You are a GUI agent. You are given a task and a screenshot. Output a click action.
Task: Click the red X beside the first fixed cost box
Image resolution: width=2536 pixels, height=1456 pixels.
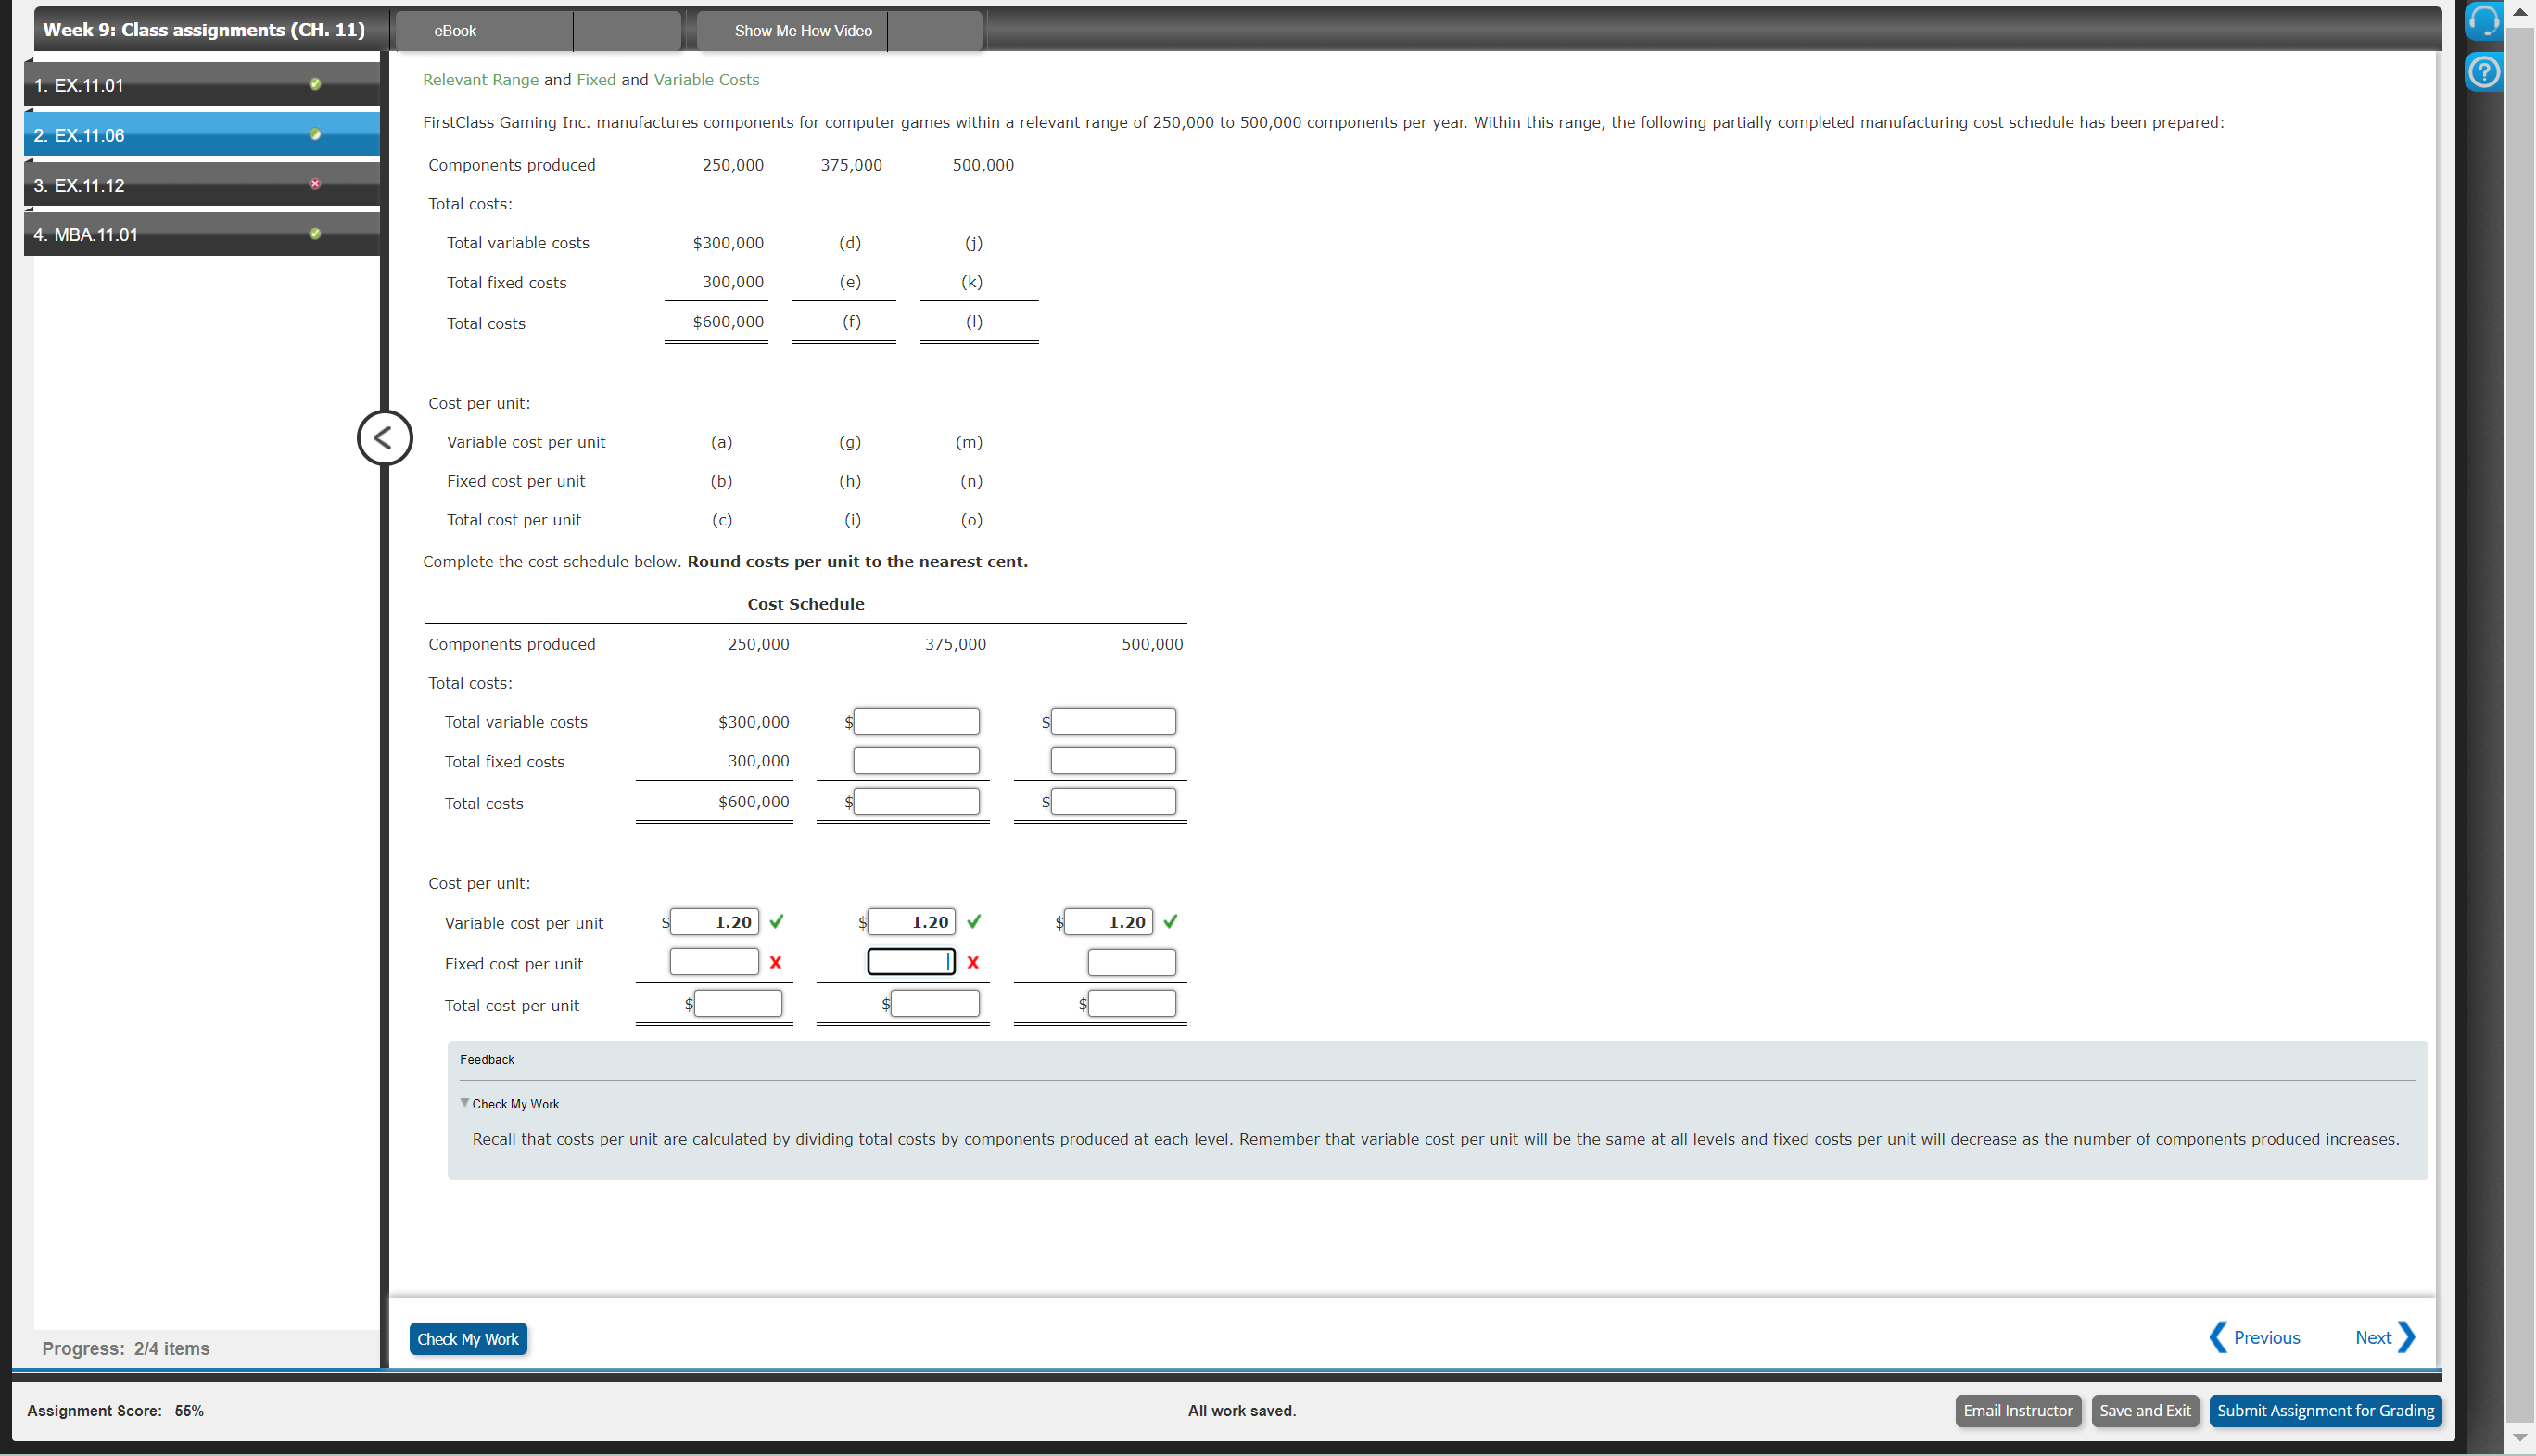pyautogui.click(x=777, y=963)
